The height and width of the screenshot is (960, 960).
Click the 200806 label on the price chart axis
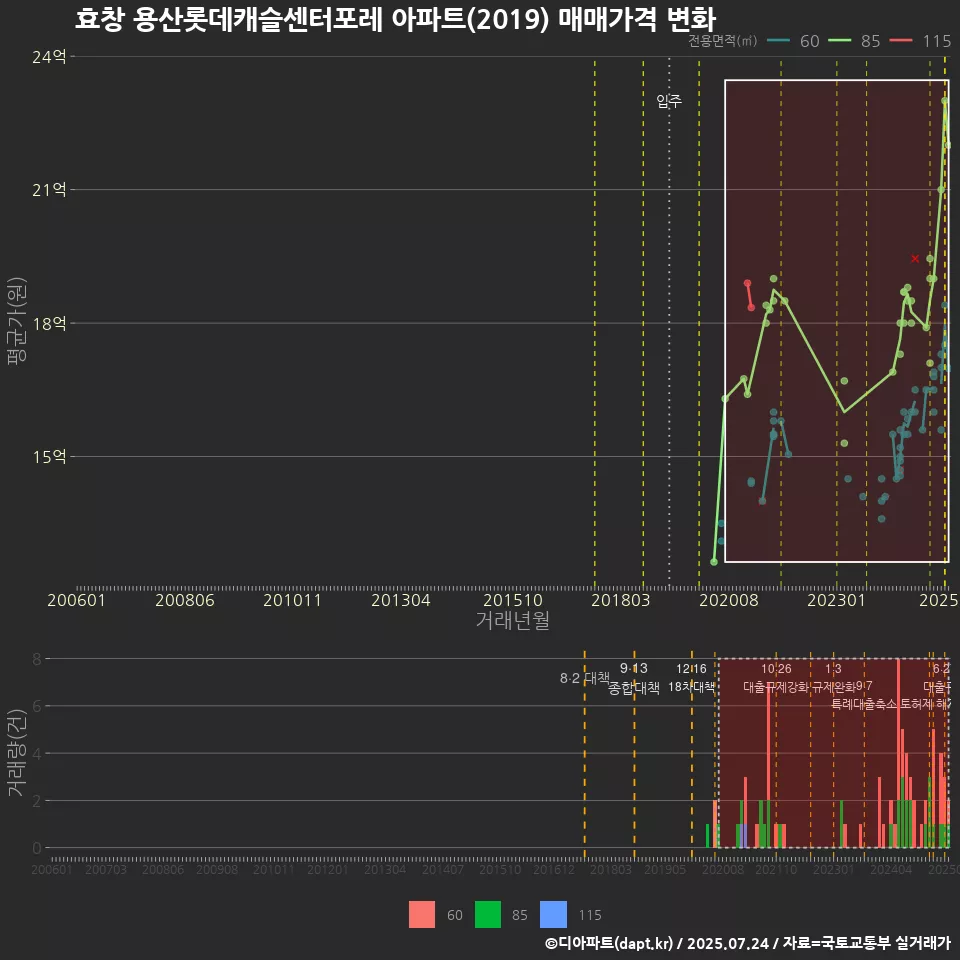(184, 600)
